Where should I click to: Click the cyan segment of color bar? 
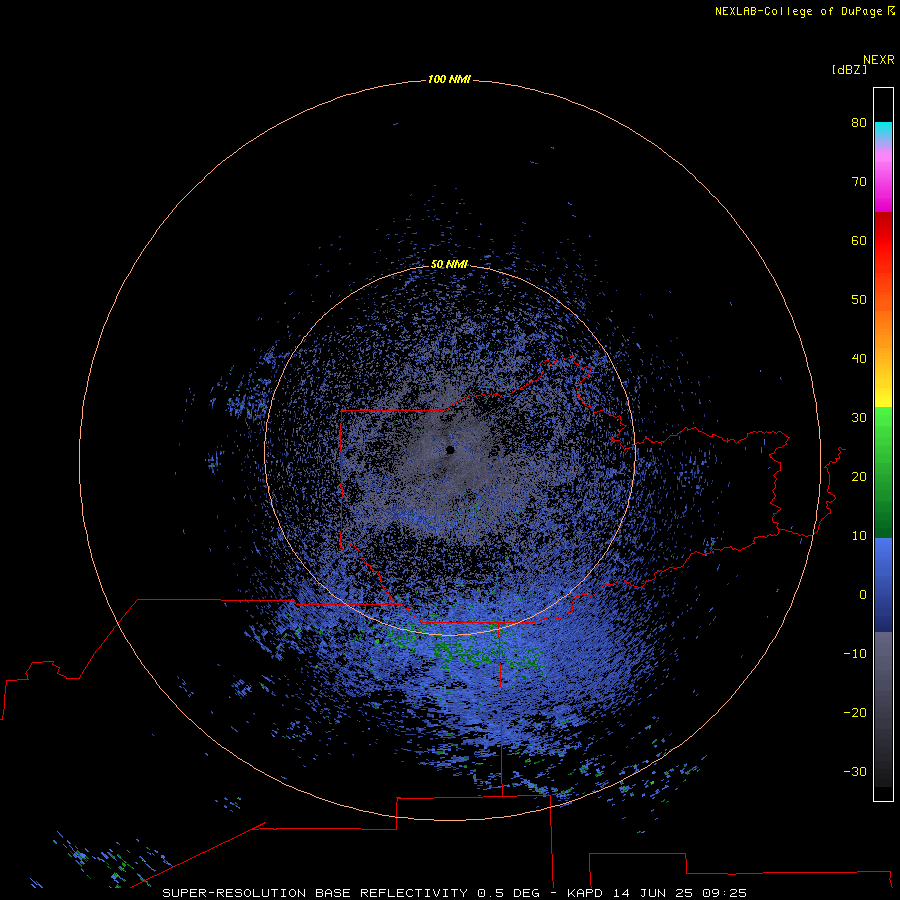883,131
